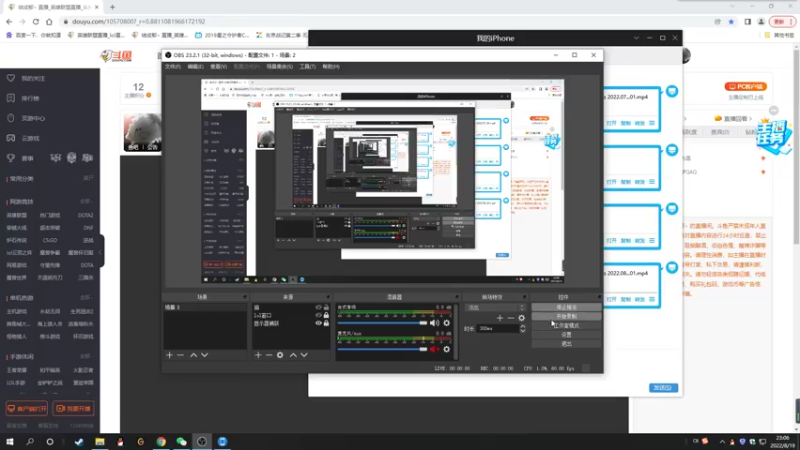The image size is (800, 450).
Task: Click the blue send button in iPhone window
Action: coord(663,388)
